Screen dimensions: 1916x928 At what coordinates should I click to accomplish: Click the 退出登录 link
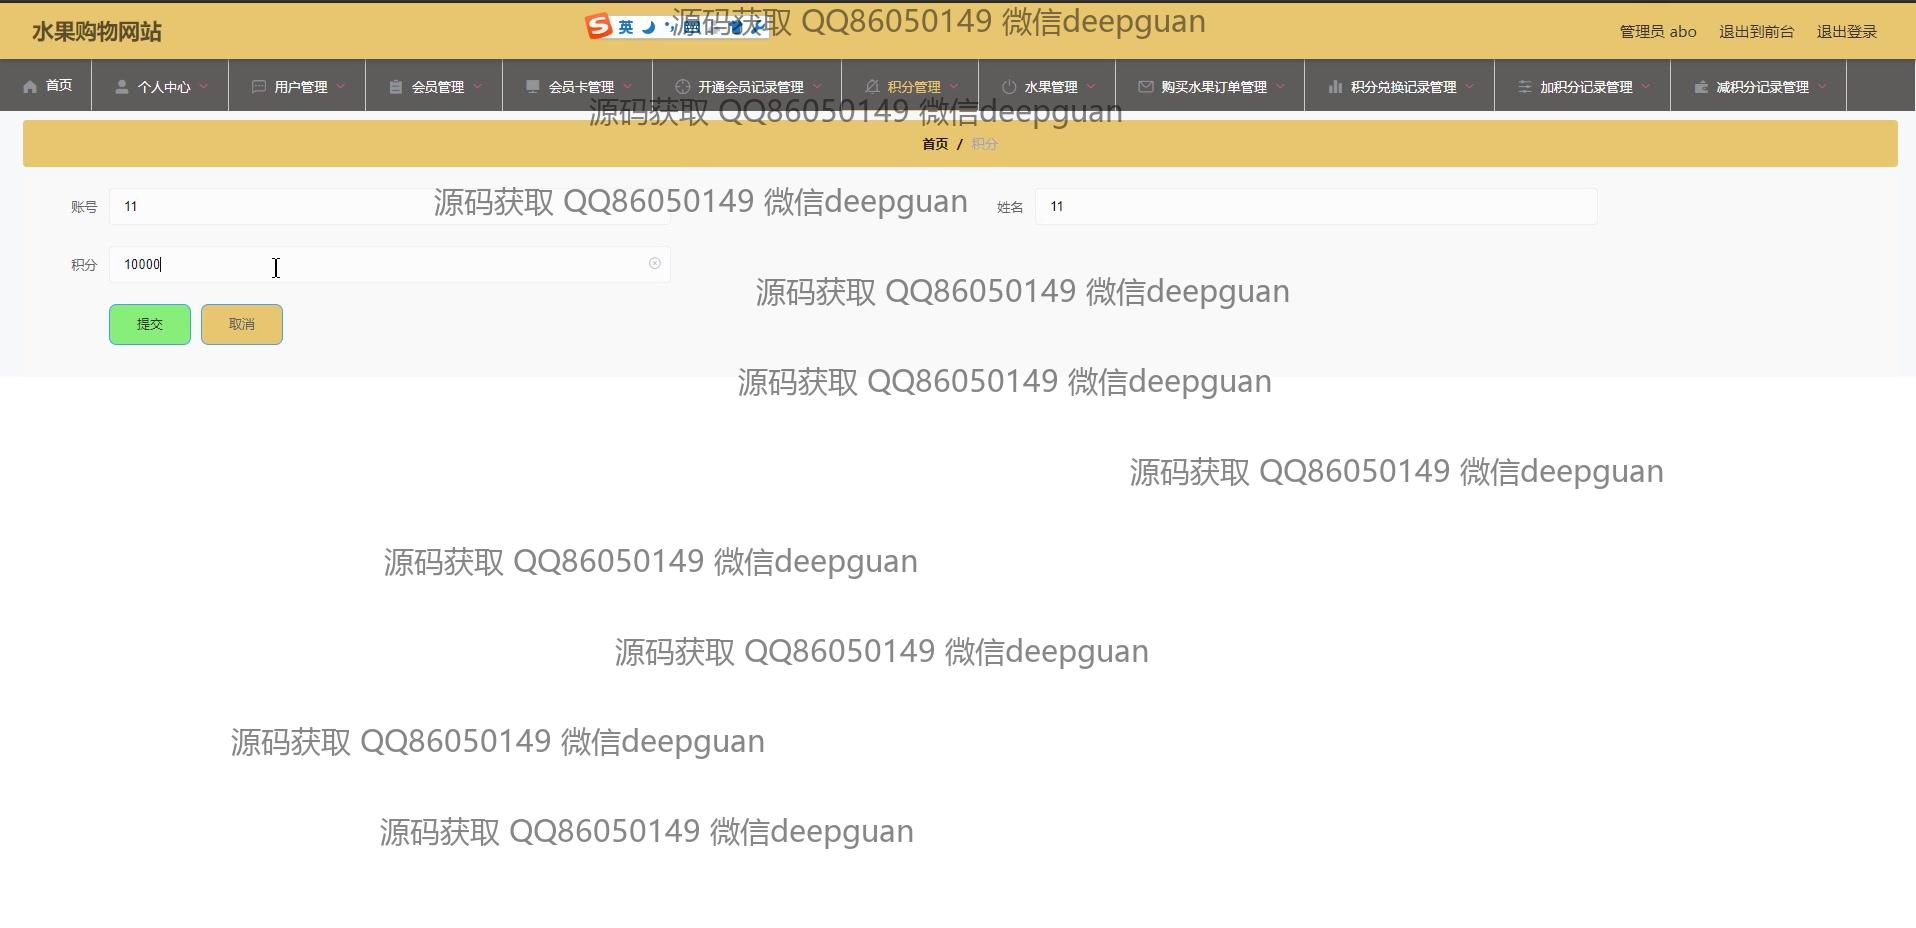(1846, 32)
